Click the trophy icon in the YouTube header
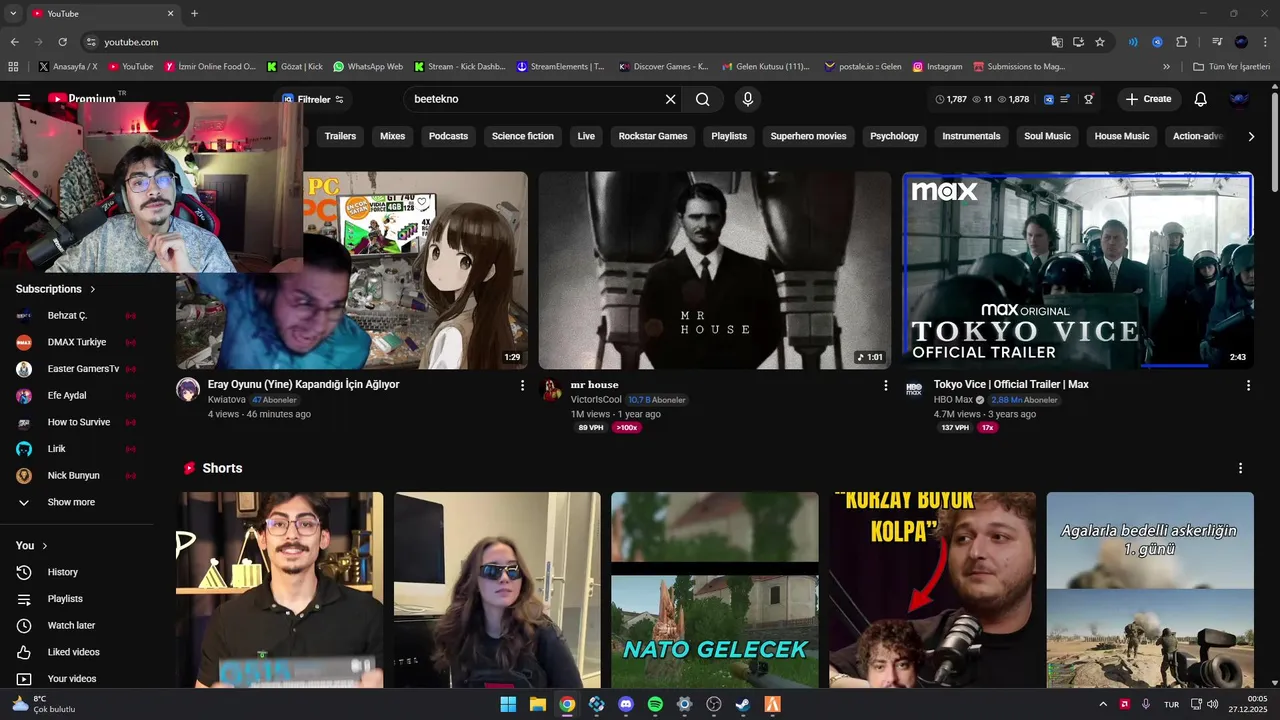The height and width of the screenshot is (720, 1280). point(1089,99)
